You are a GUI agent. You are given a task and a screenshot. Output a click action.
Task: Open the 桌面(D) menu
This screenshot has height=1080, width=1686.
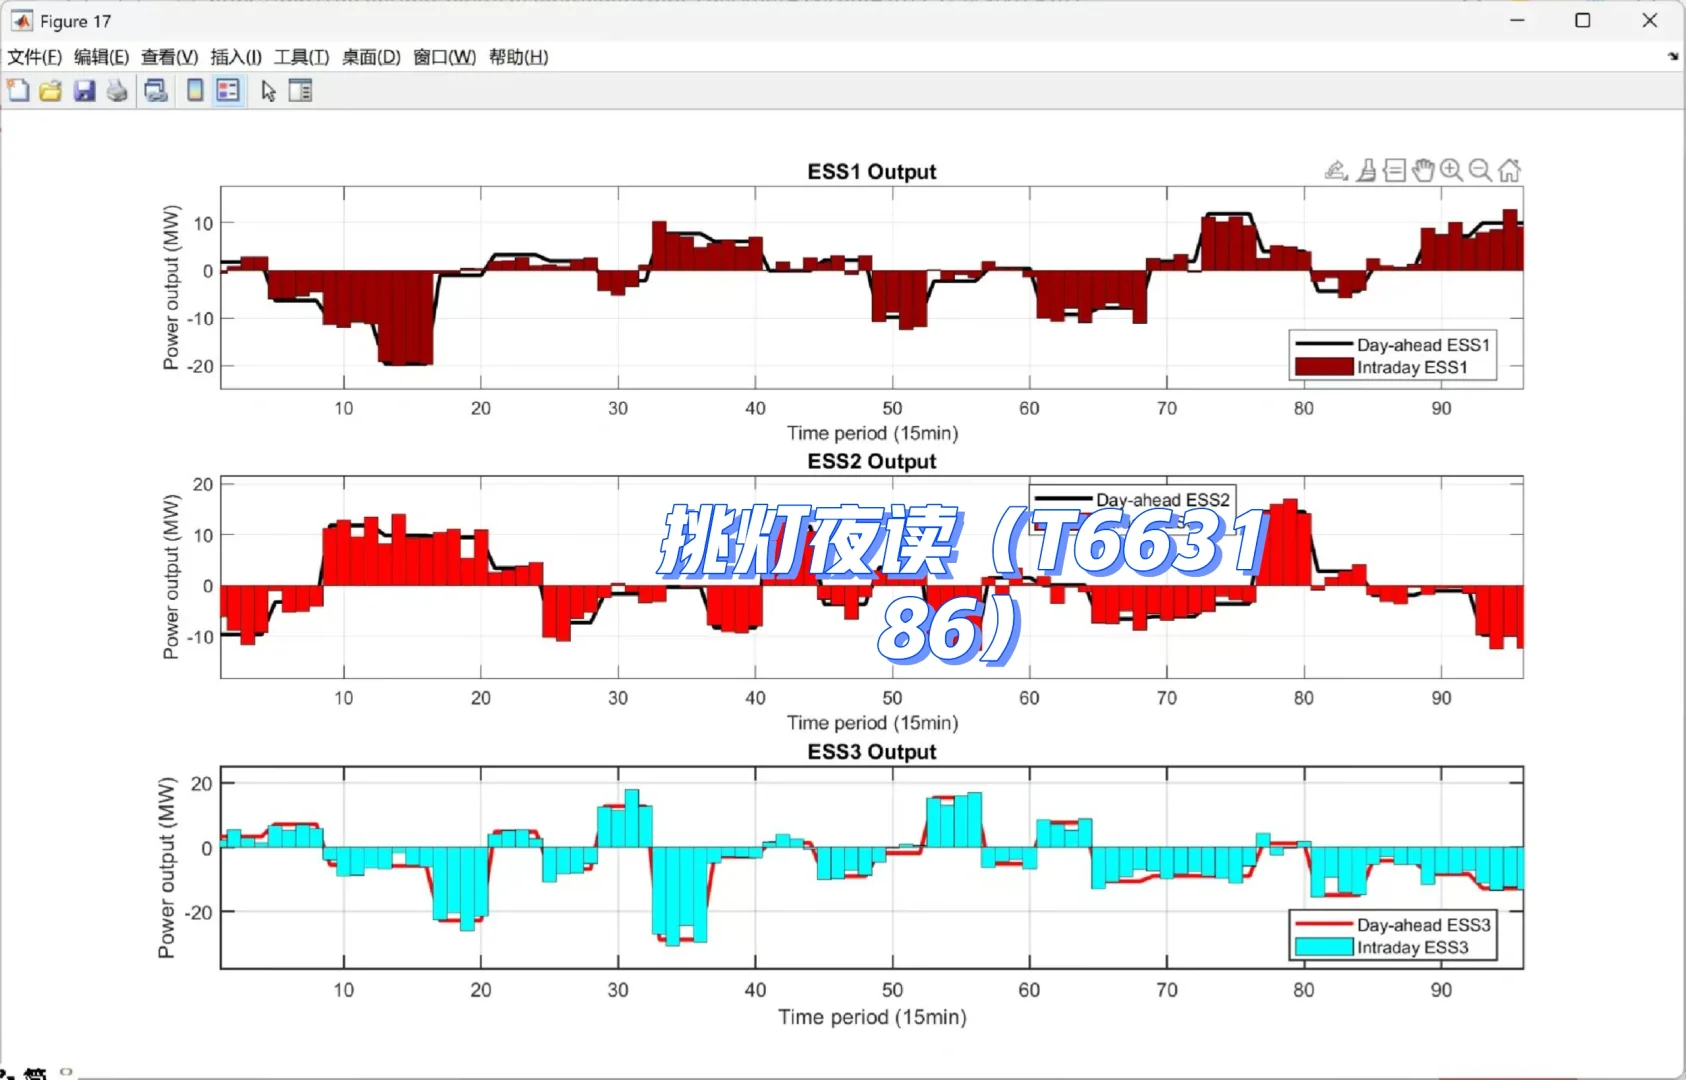click(x=371, y=57)
